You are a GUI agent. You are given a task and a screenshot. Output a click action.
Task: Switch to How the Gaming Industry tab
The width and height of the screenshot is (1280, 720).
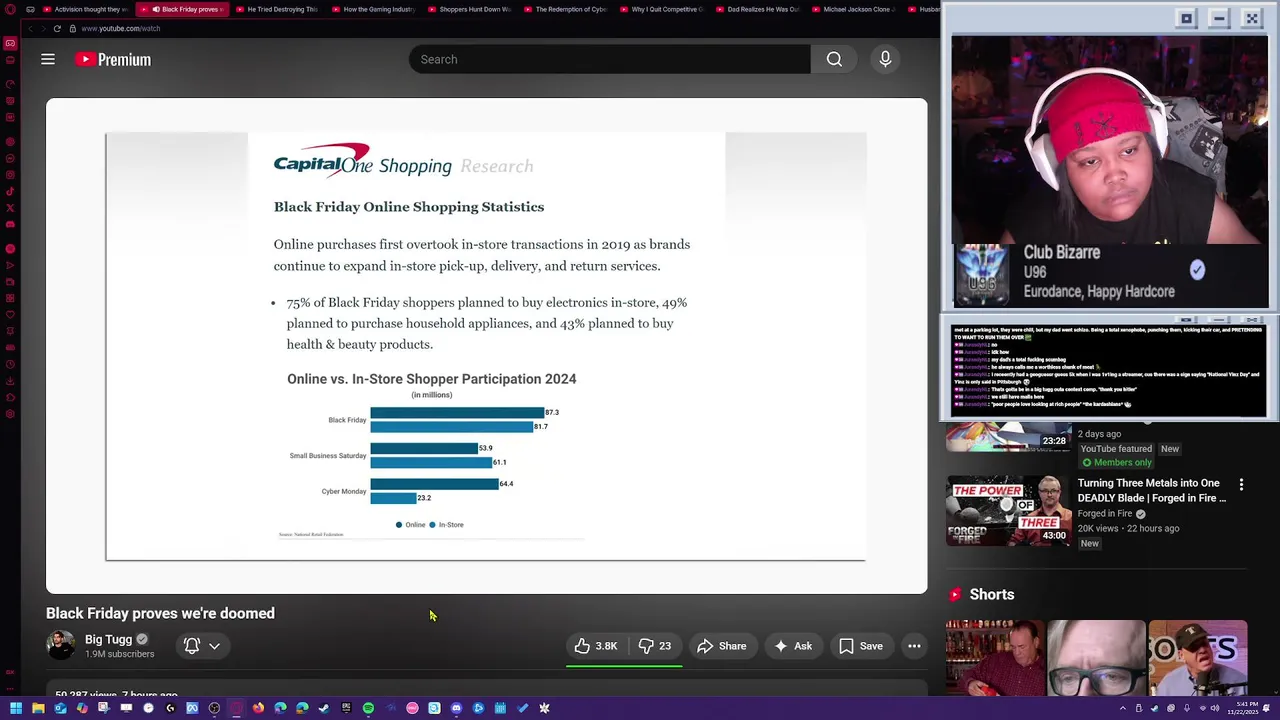372,9
